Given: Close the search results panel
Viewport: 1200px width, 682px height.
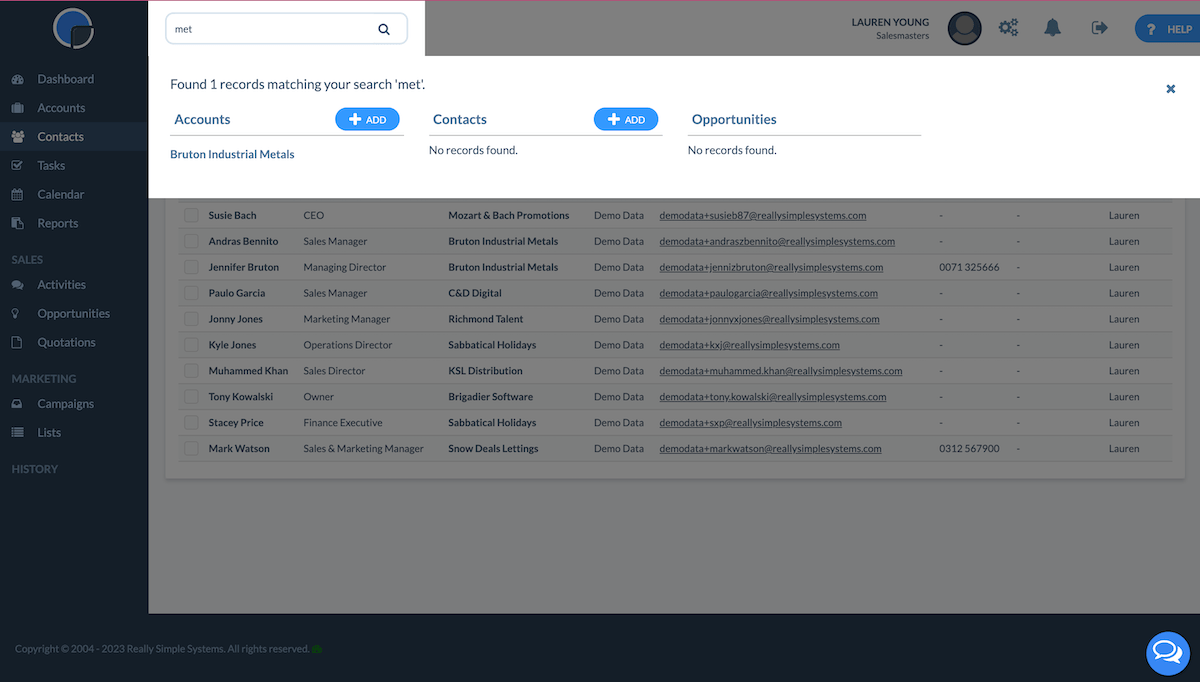Looking at the screenshot, I should (1170, 89).
